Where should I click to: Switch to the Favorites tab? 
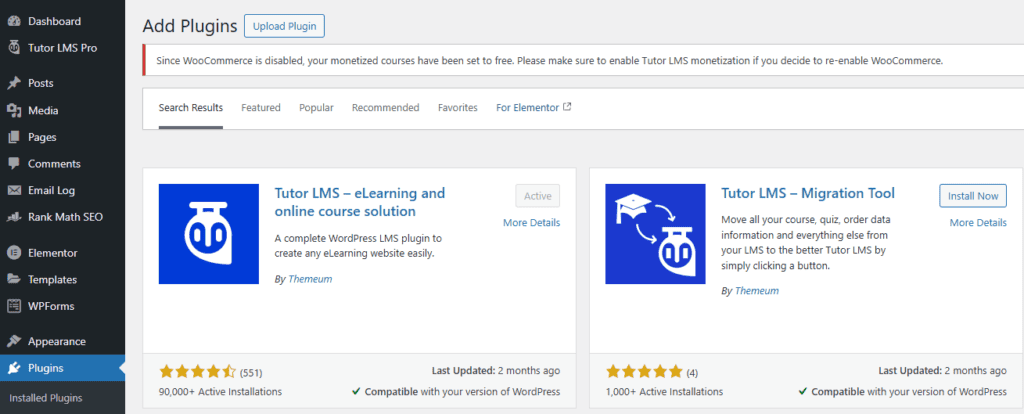[x=458, y=108]
